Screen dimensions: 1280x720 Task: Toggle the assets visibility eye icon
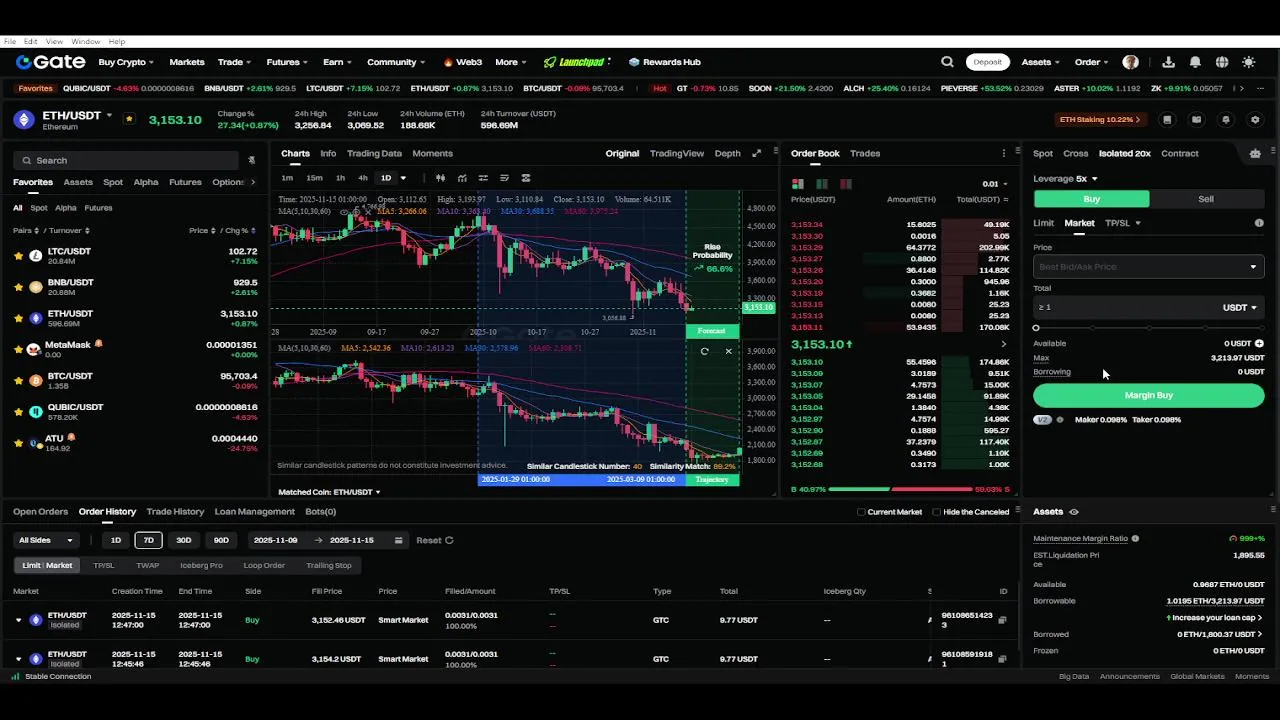click(1074, 512)
